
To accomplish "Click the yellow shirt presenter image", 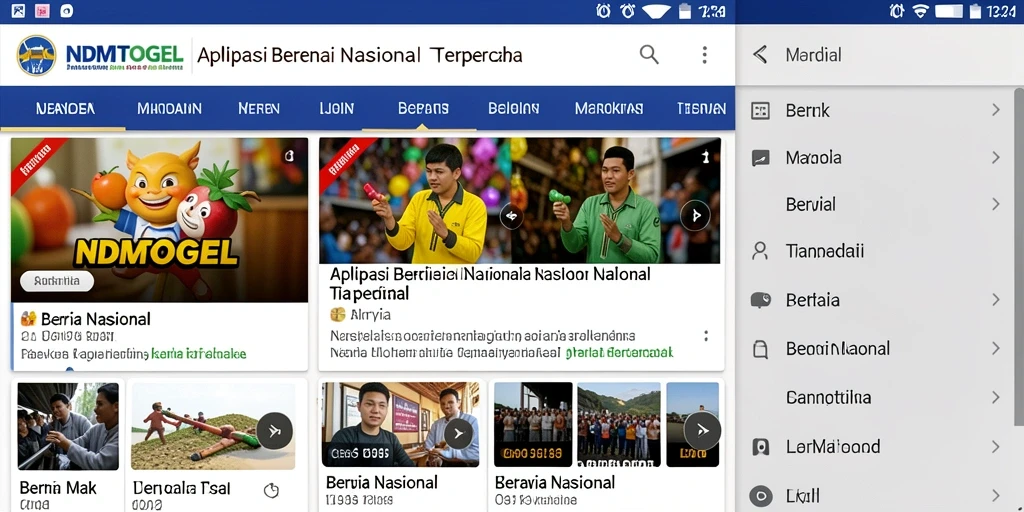I will click(415, 200).
